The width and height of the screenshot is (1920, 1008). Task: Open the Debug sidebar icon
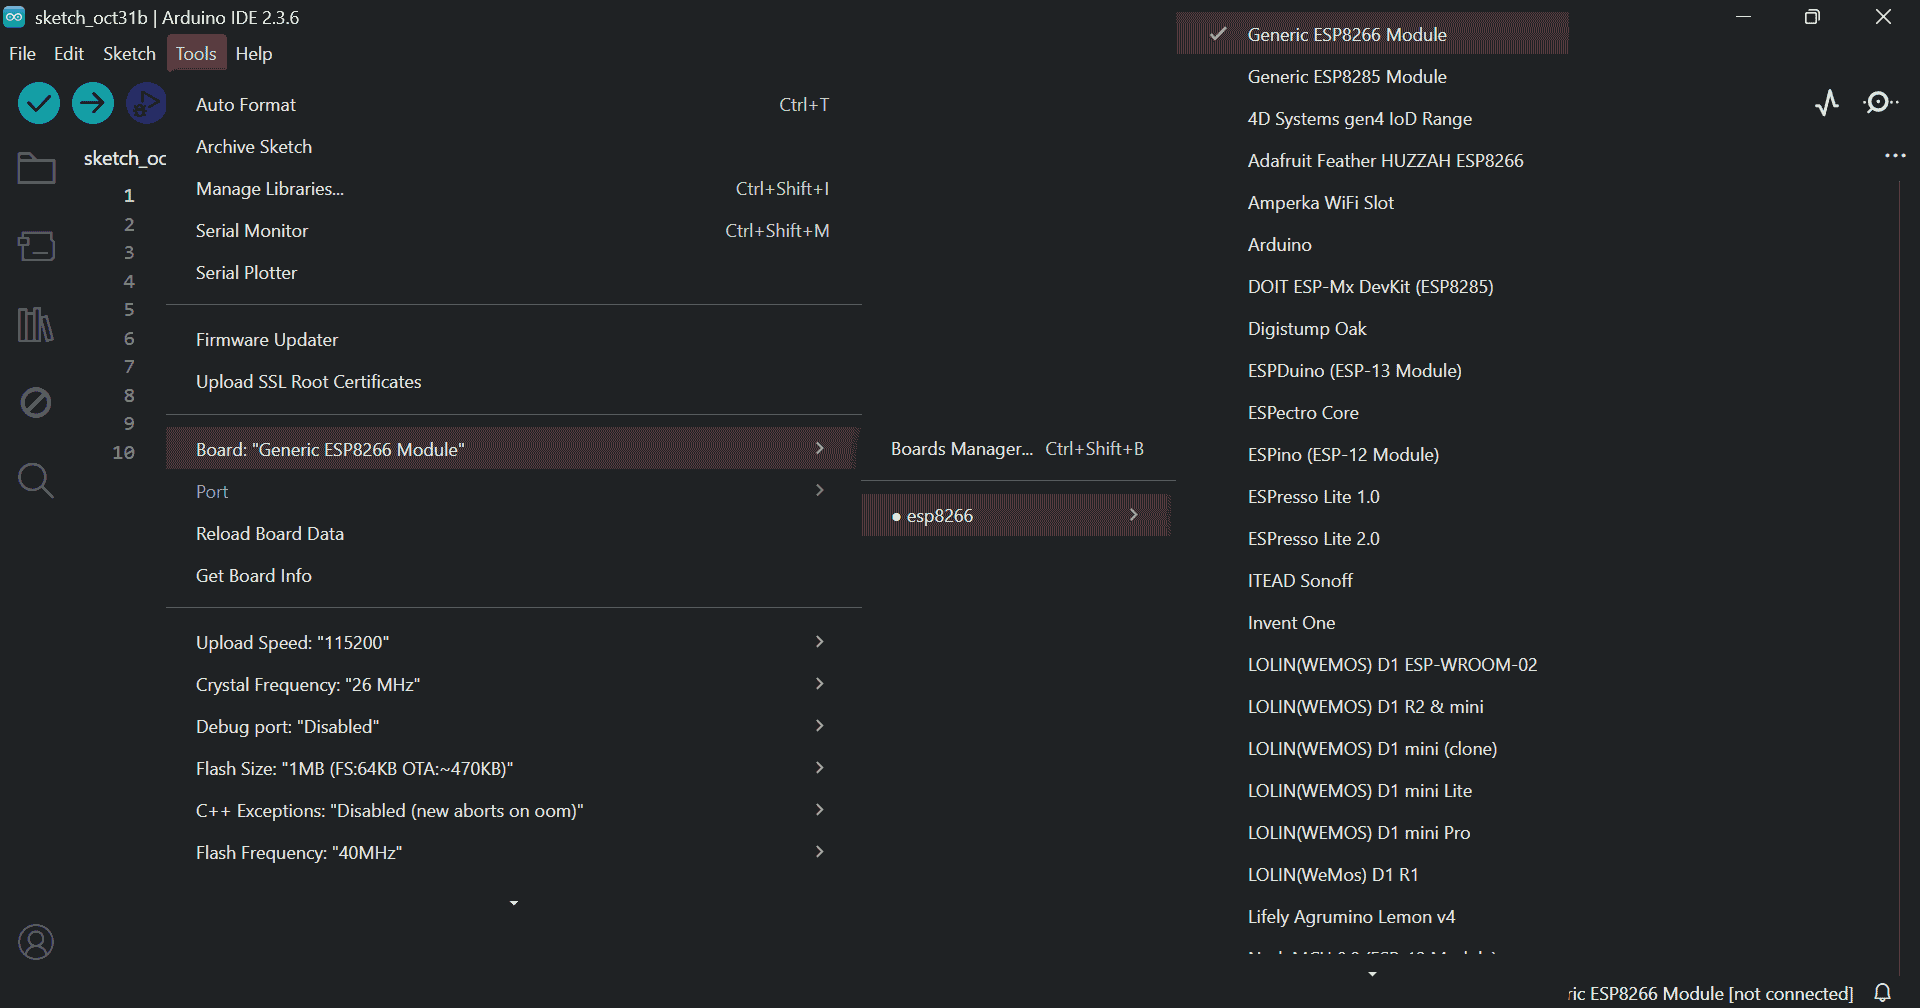point(36,403)
